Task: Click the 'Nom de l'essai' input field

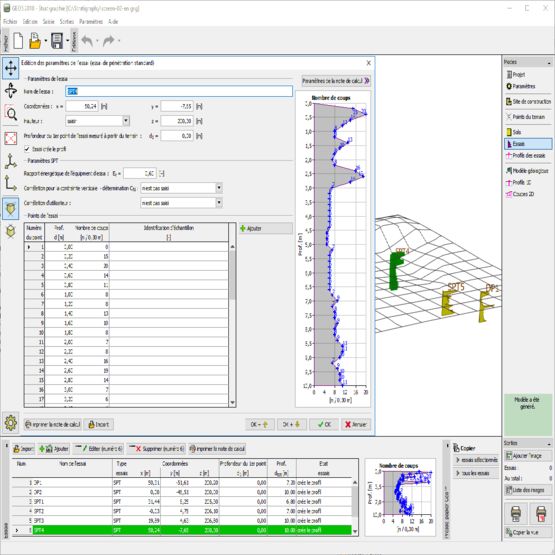Action: point(179,91)
